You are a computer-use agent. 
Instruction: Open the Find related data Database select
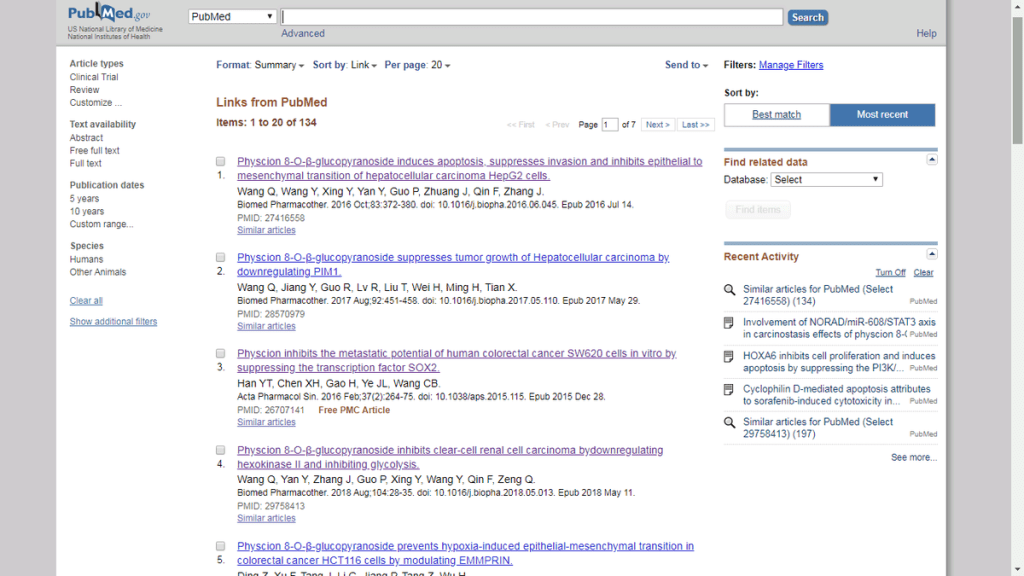tap(826, 180)
